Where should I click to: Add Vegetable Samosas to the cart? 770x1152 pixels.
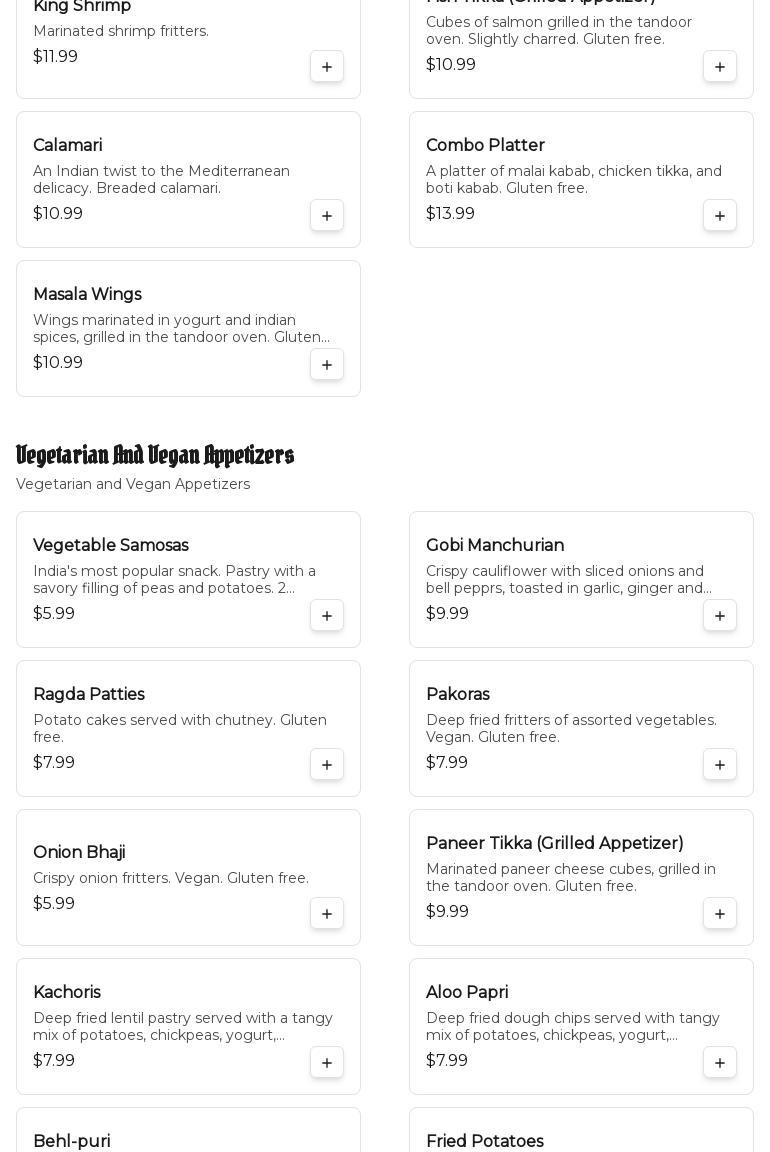pos(327,616)
